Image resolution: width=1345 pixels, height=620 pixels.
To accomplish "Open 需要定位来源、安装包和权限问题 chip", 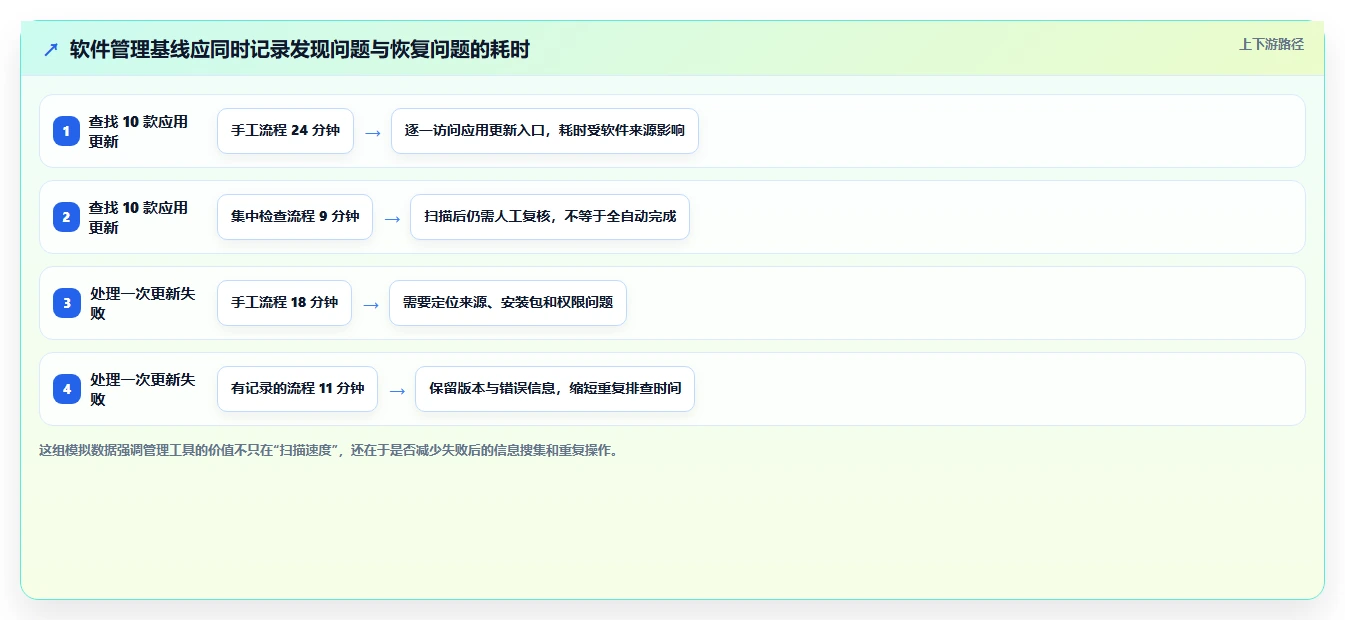I will (x=508, y=303).
